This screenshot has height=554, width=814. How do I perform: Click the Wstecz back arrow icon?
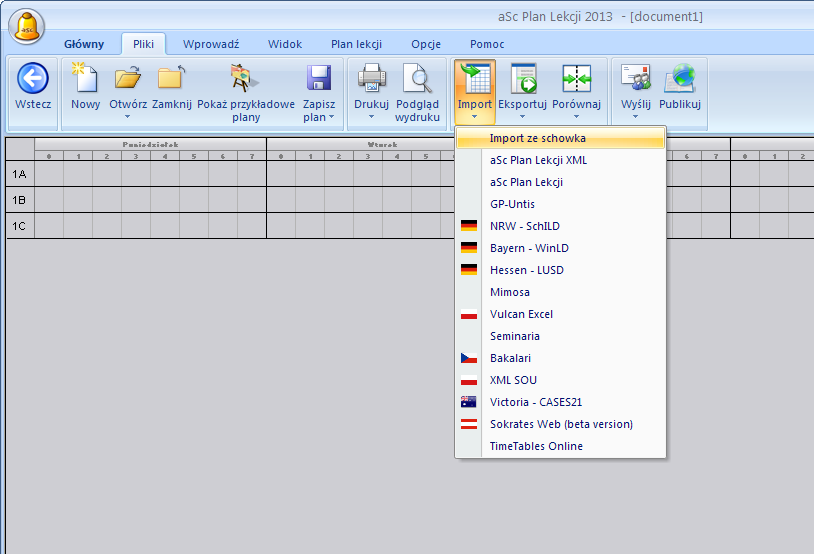33,79
